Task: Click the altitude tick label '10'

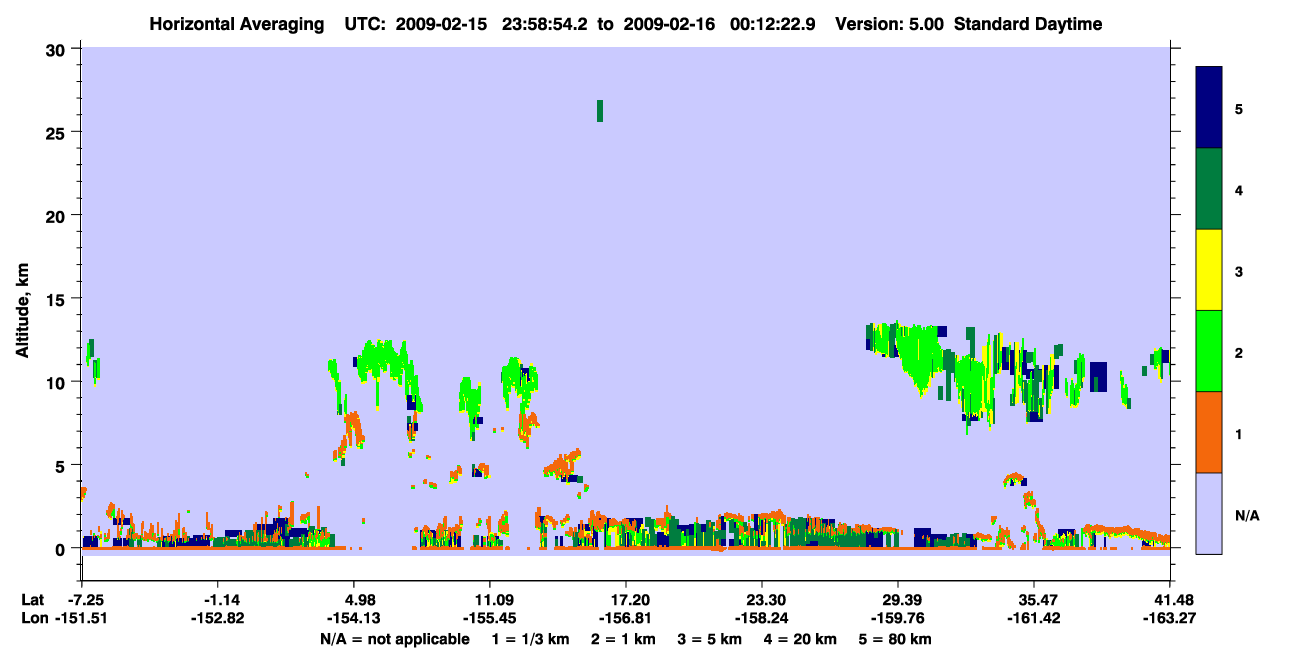Action: coord(58,382)
